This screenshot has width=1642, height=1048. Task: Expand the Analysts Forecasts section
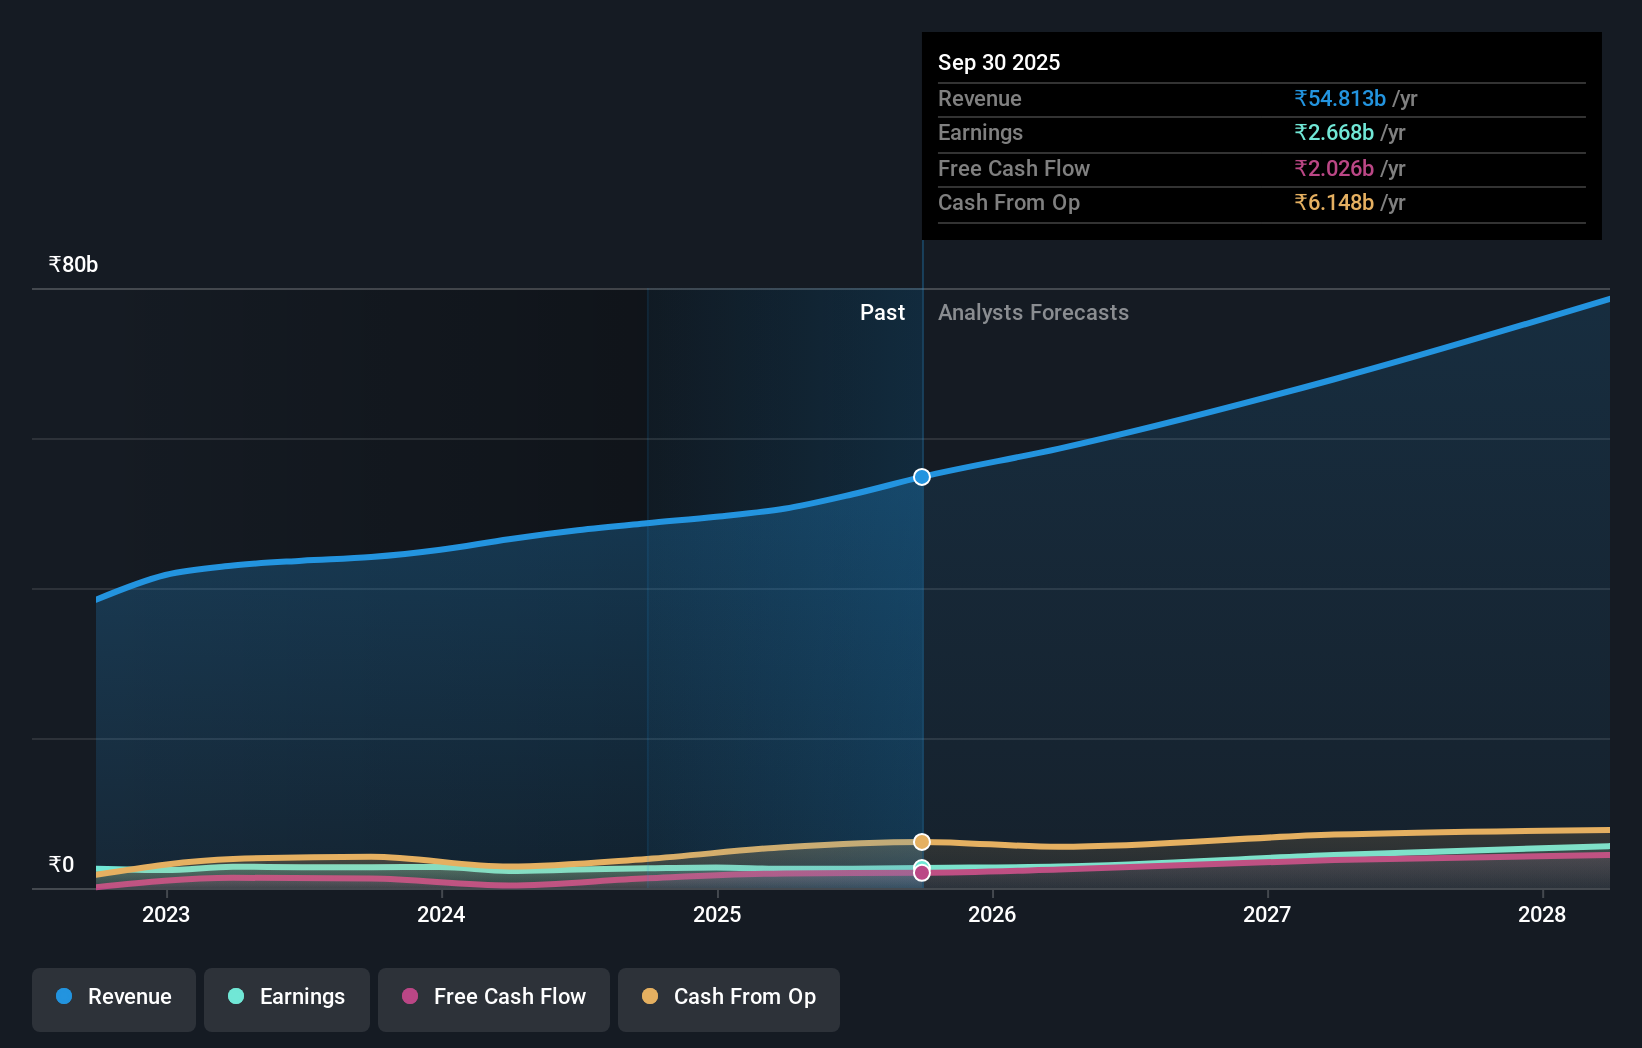pyautogui.click(x=1033, y=312)
